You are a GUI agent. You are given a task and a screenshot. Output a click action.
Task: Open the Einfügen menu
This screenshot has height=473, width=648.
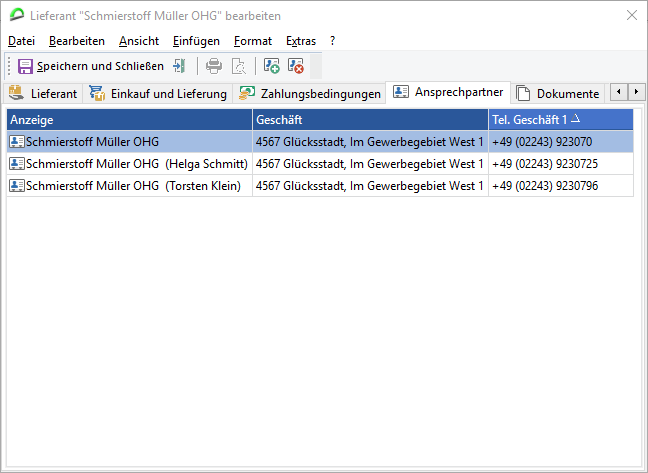coord(196,41)
